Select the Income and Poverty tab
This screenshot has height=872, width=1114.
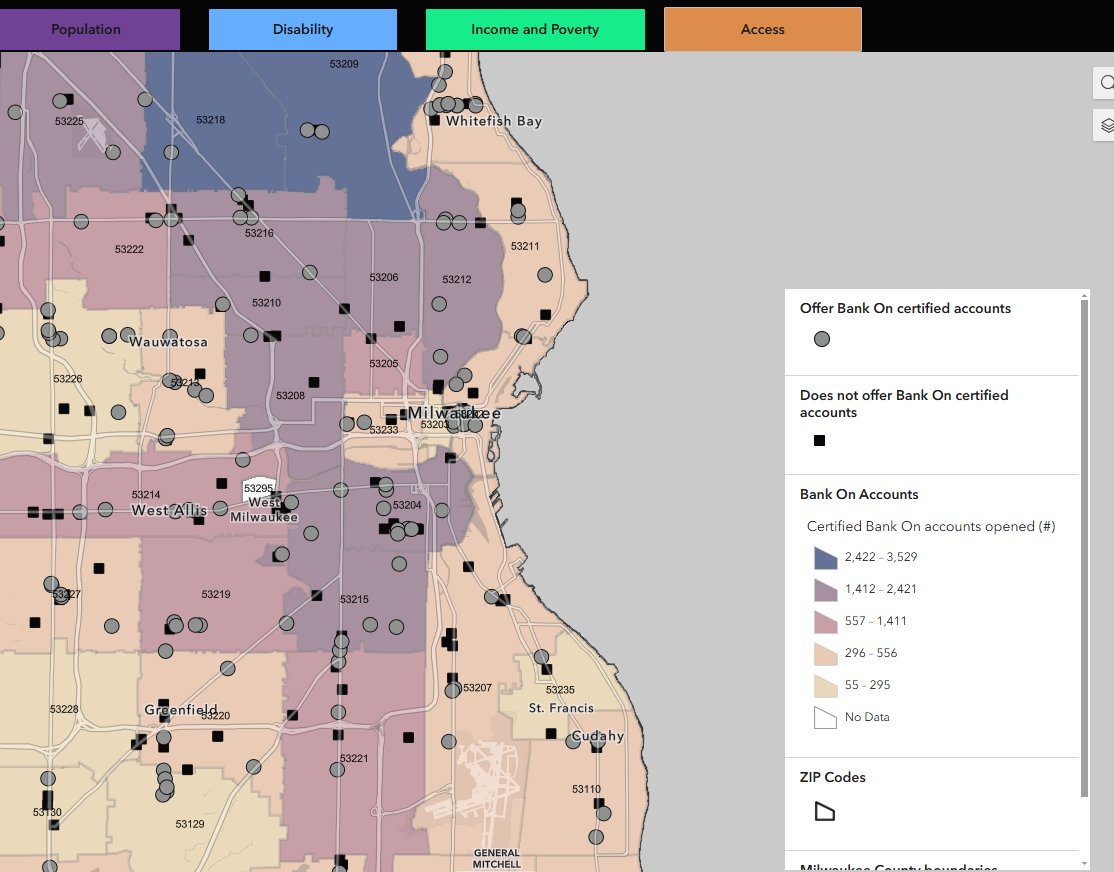[535, 30]
